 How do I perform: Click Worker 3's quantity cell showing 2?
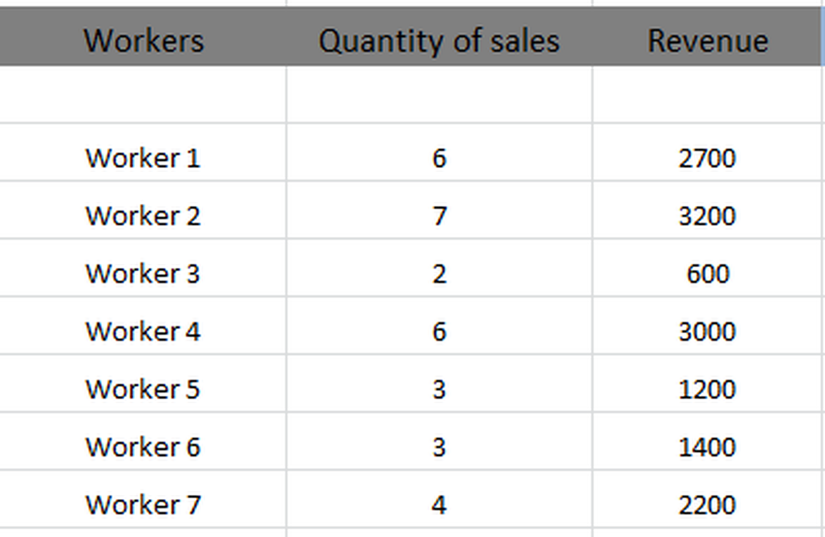(439, 274)
